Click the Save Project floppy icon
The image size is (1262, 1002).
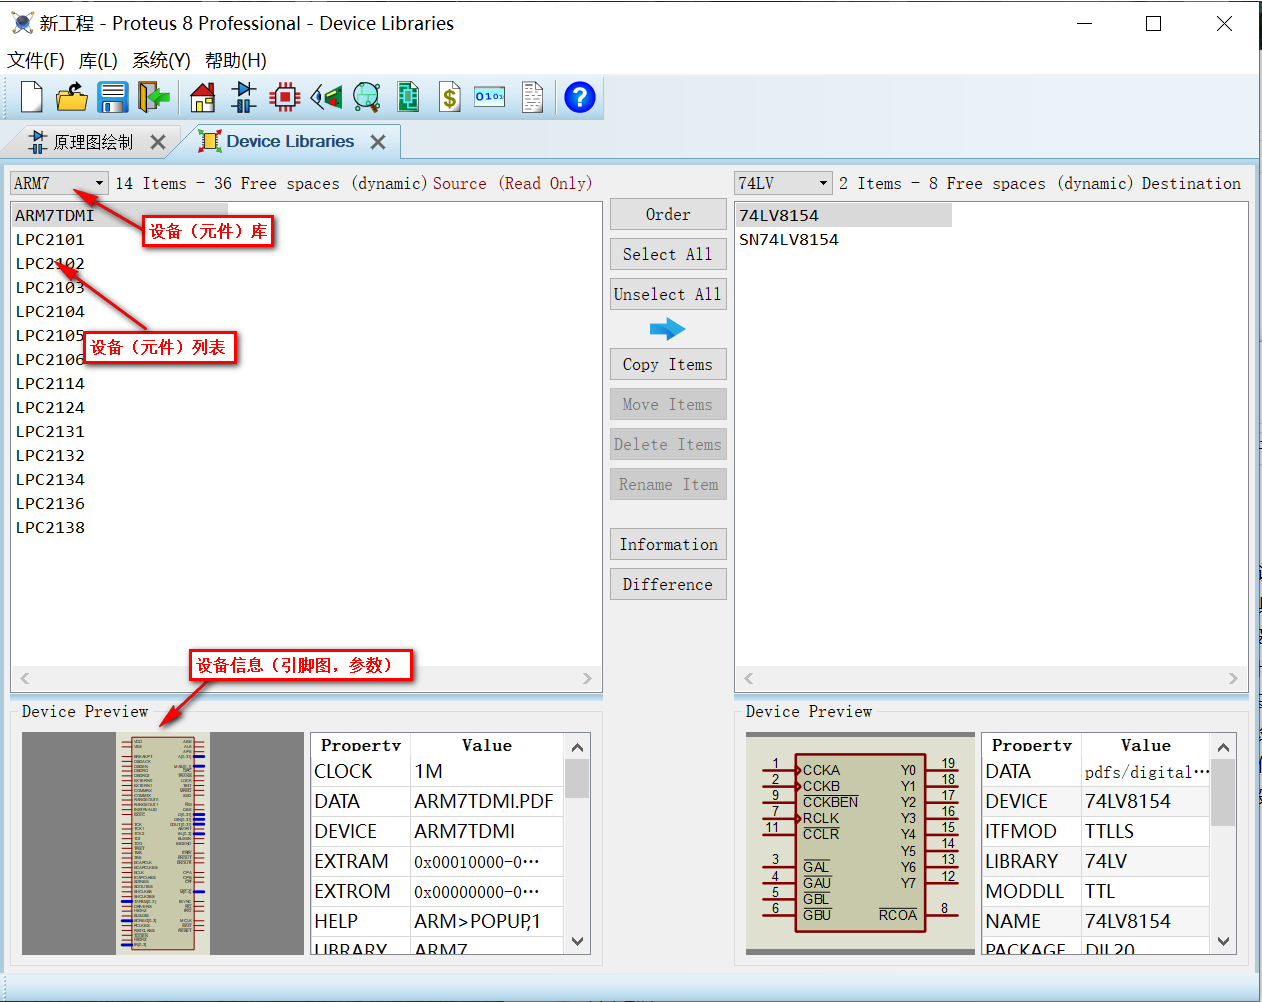(113, 97)
